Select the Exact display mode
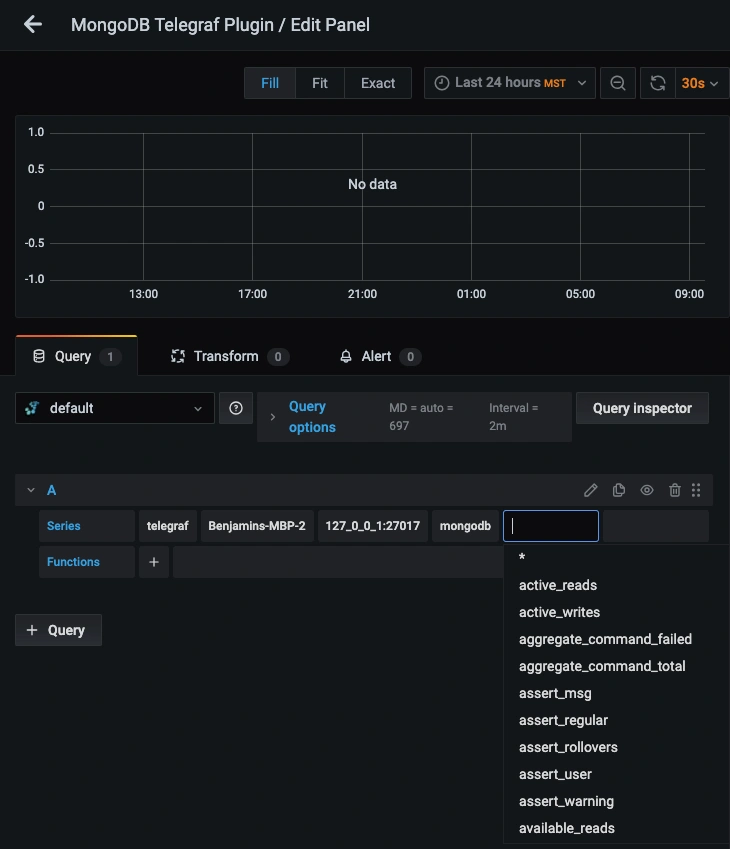 (378, 83)
